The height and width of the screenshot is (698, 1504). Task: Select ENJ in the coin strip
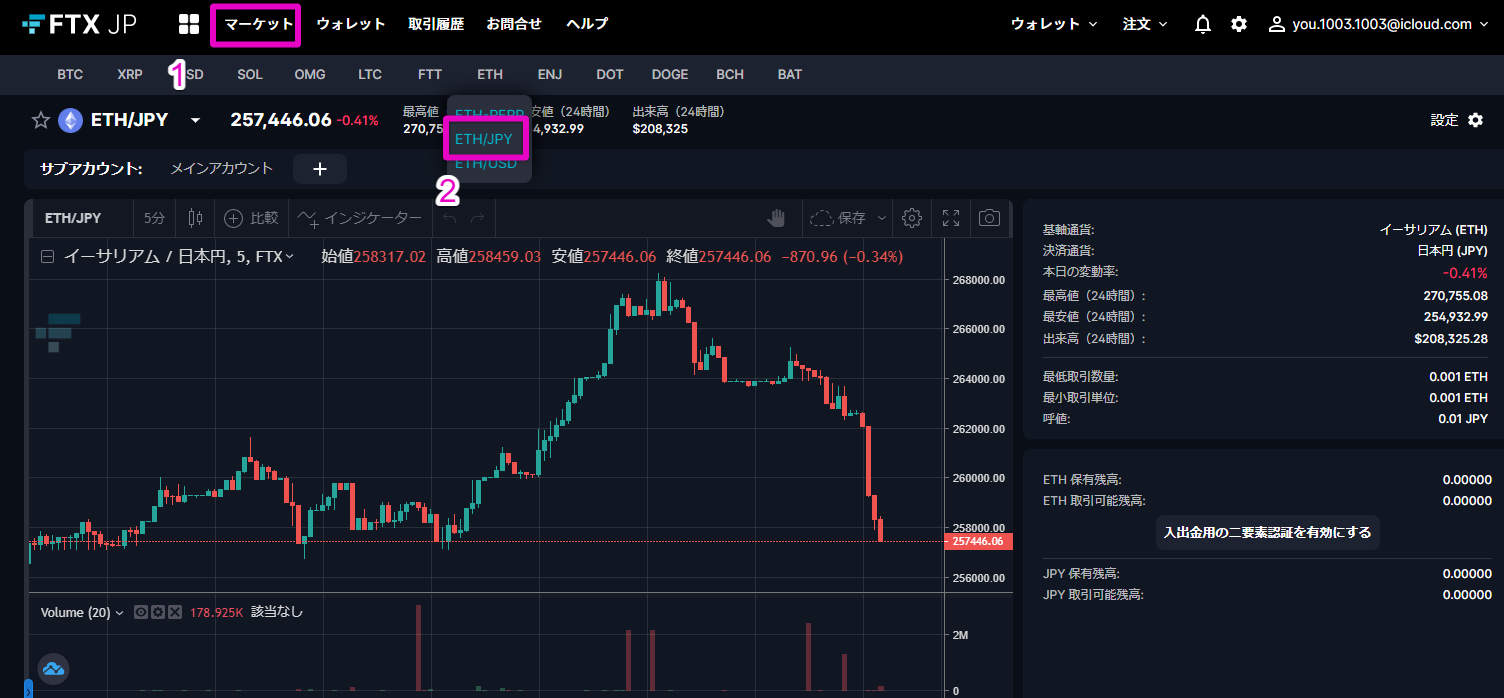[550, 75]
